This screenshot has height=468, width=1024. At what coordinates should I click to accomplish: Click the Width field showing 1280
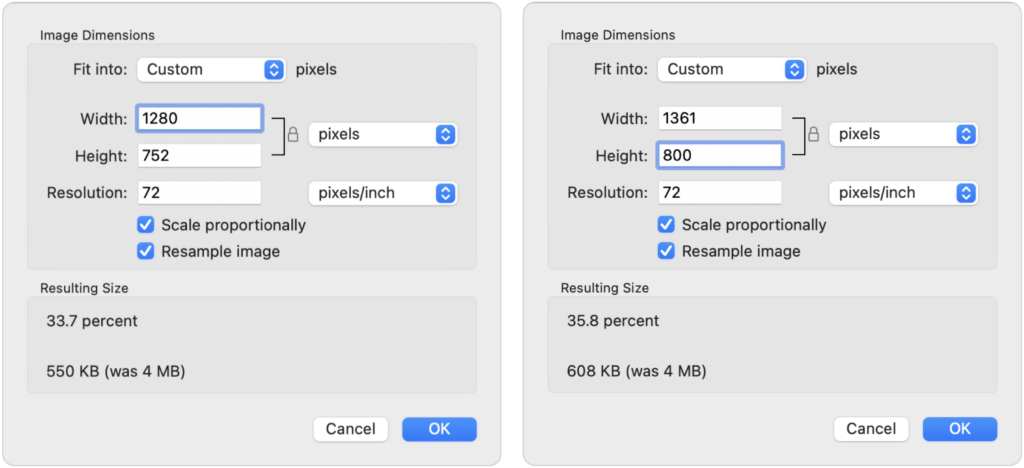200,118
